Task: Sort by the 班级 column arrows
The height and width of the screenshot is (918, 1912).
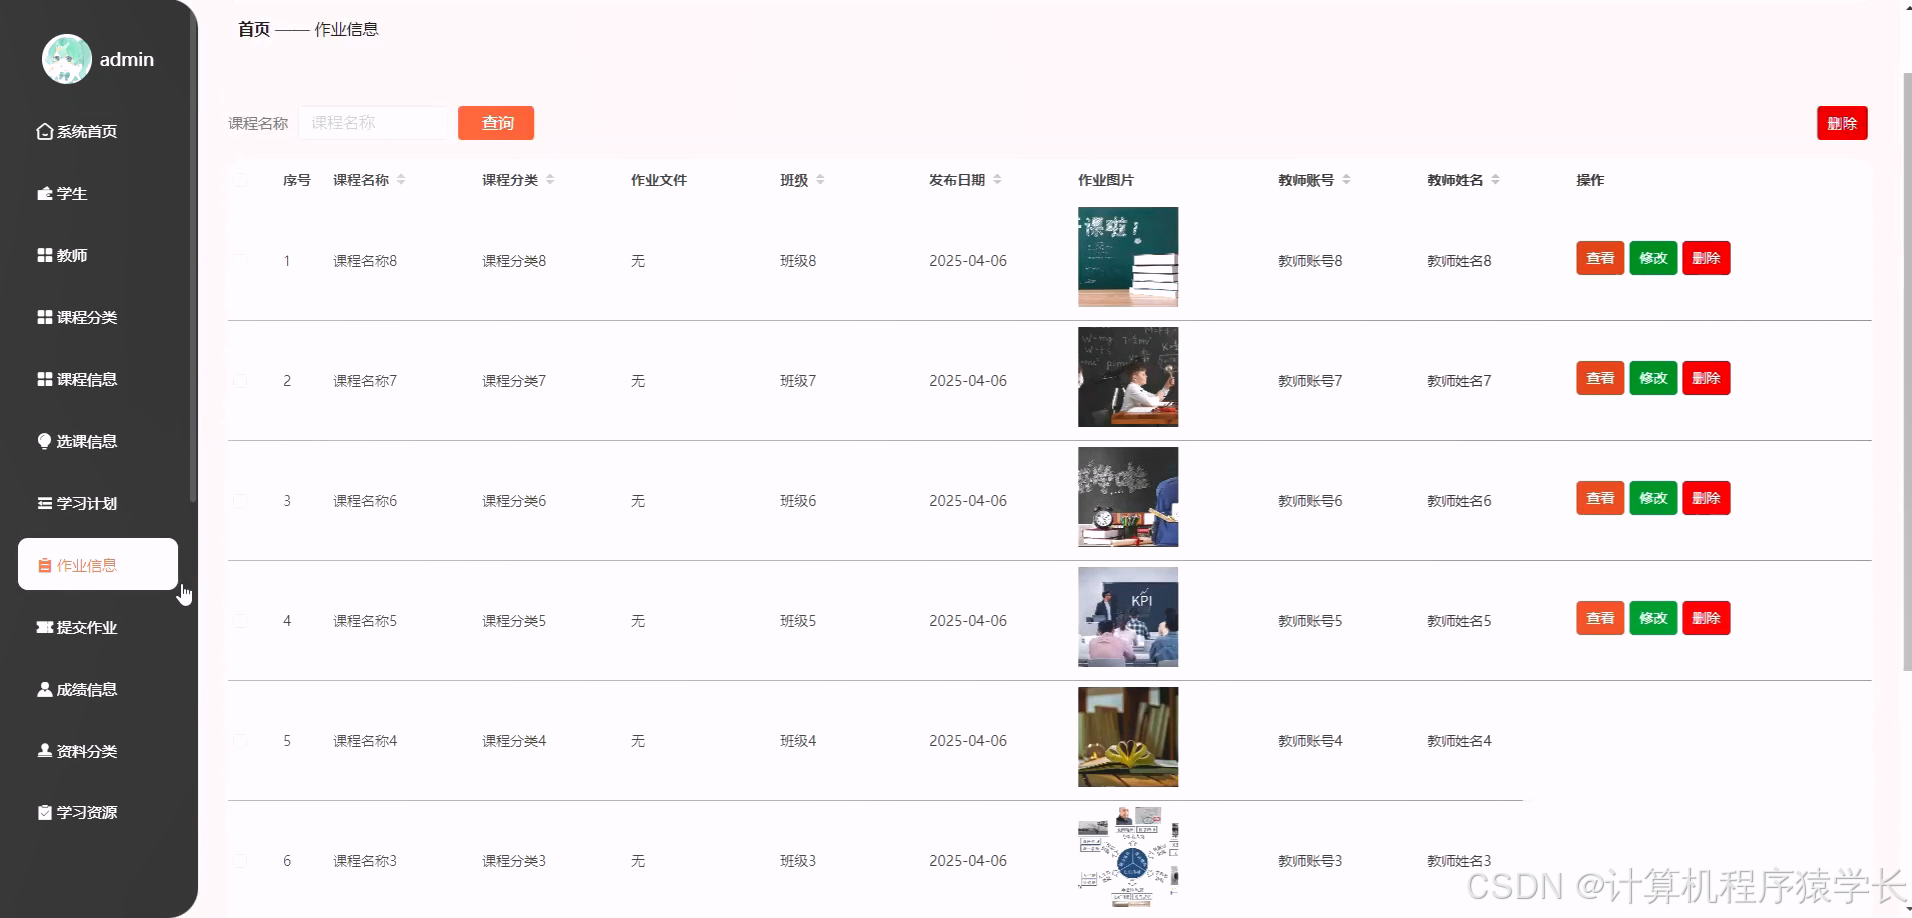Action: click(x=820, y=180)
